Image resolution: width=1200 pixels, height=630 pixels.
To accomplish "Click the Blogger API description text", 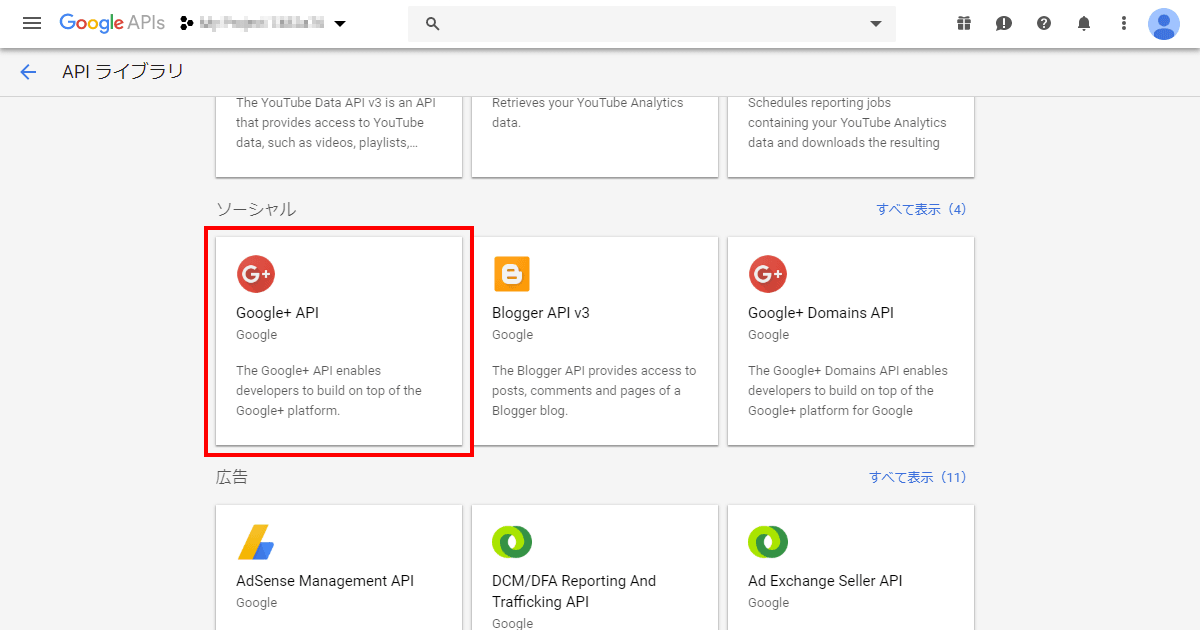I will 594,391.
